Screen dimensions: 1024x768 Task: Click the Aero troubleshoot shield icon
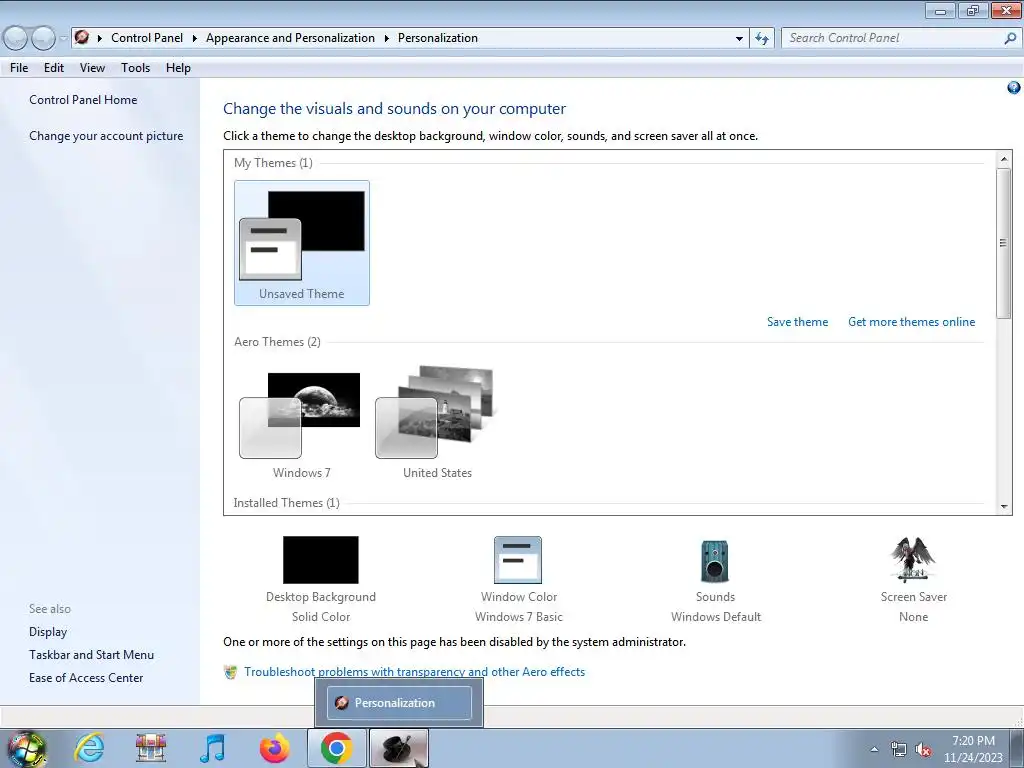[x=230, y=672]
